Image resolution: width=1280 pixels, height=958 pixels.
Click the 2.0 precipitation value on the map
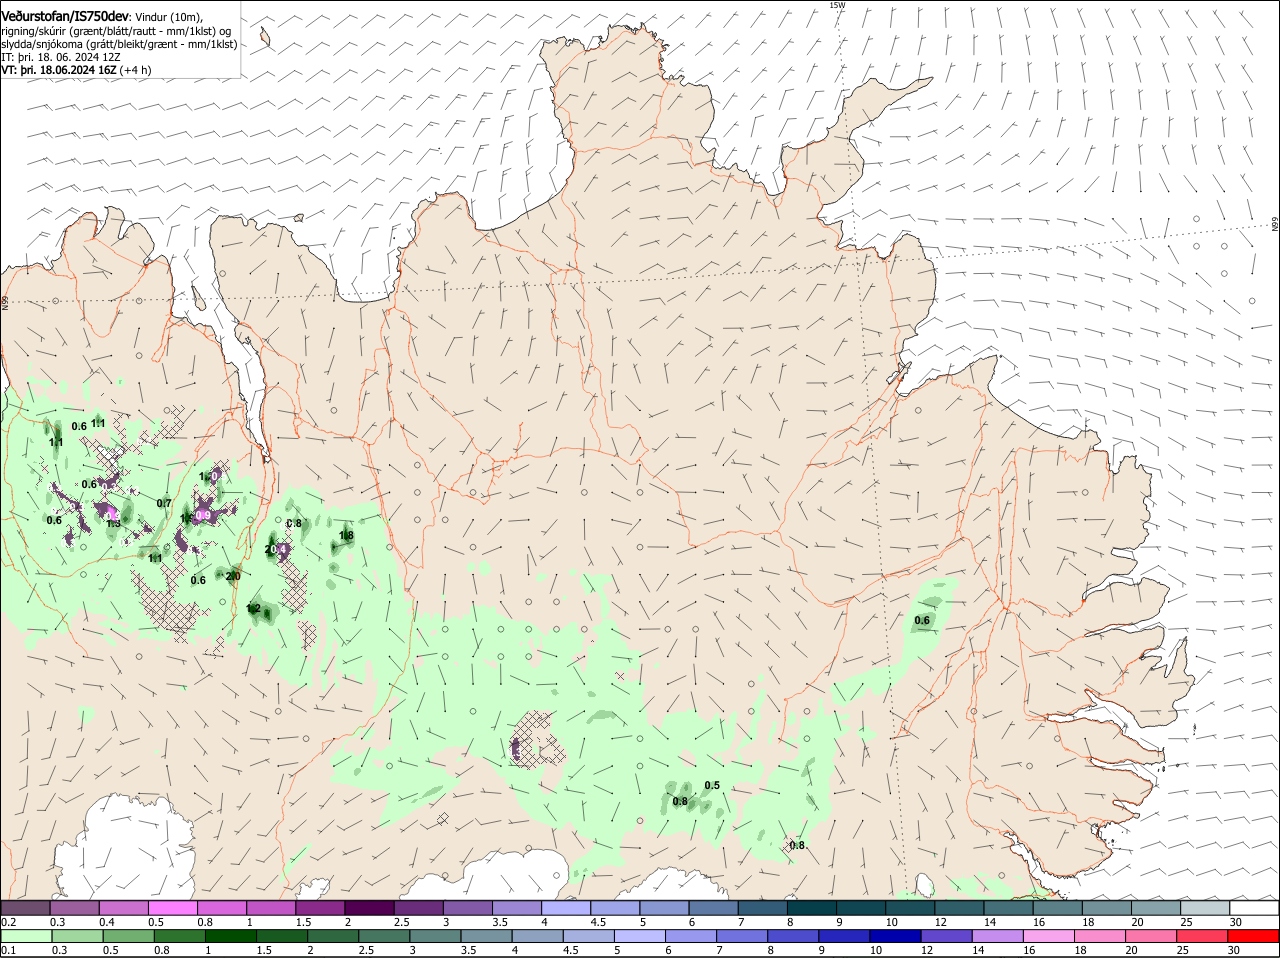click(x=233, y=575)
